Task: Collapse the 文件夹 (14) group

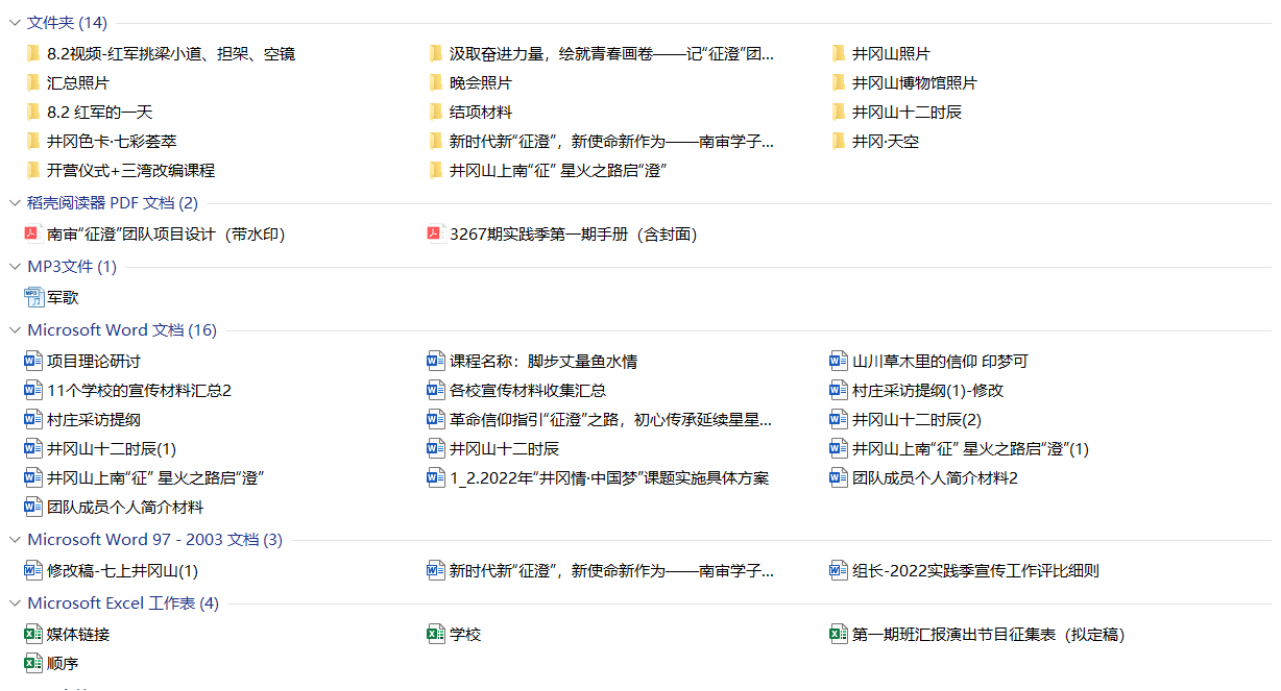Action: [15, 23]
